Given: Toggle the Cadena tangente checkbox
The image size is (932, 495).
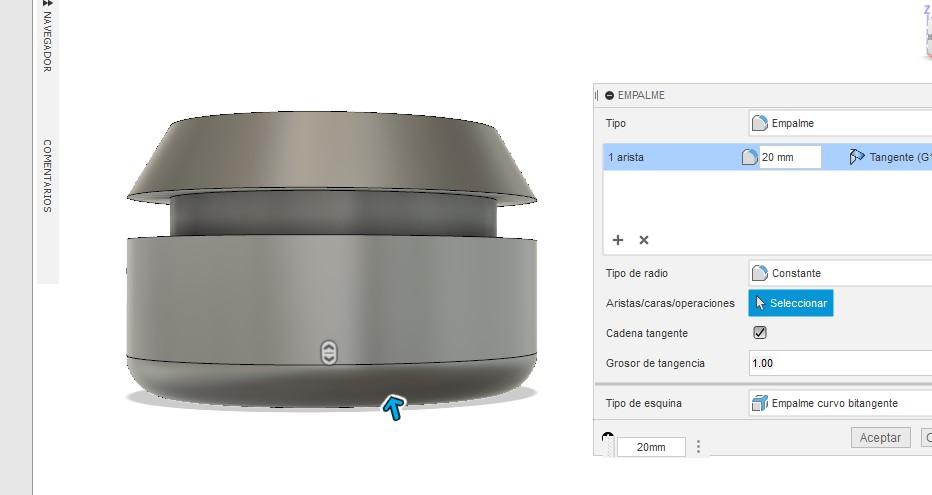Looking at the screenshot, I should tap(760, 333).
